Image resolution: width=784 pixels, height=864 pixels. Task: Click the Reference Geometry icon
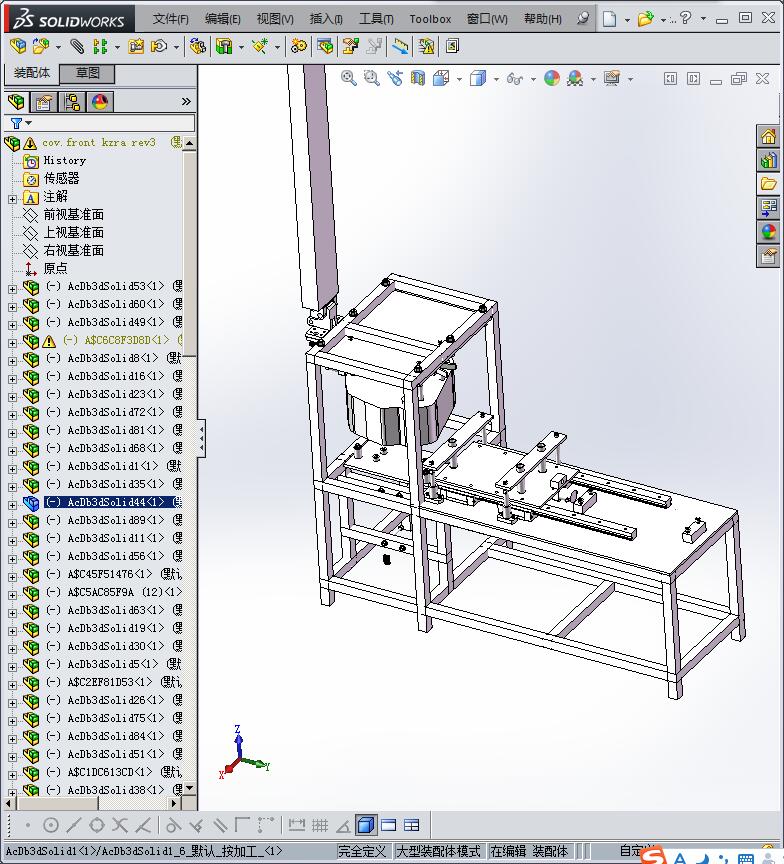pyautogui.click(x=260, y=46)
